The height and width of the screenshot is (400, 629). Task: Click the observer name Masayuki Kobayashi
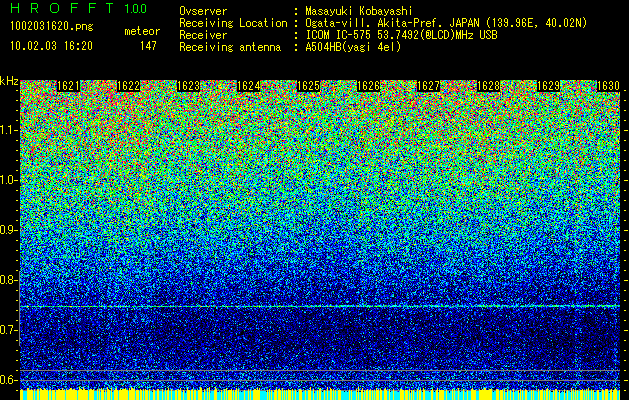359,11
